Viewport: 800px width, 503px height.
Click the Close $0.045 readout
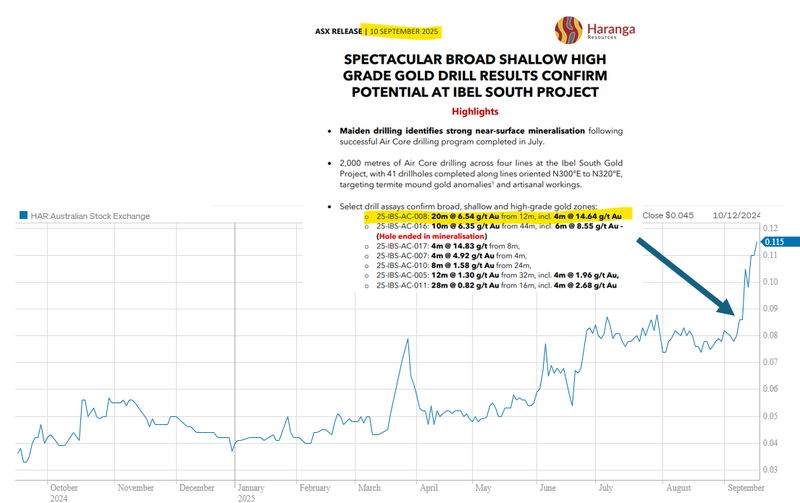coord(667,215)
